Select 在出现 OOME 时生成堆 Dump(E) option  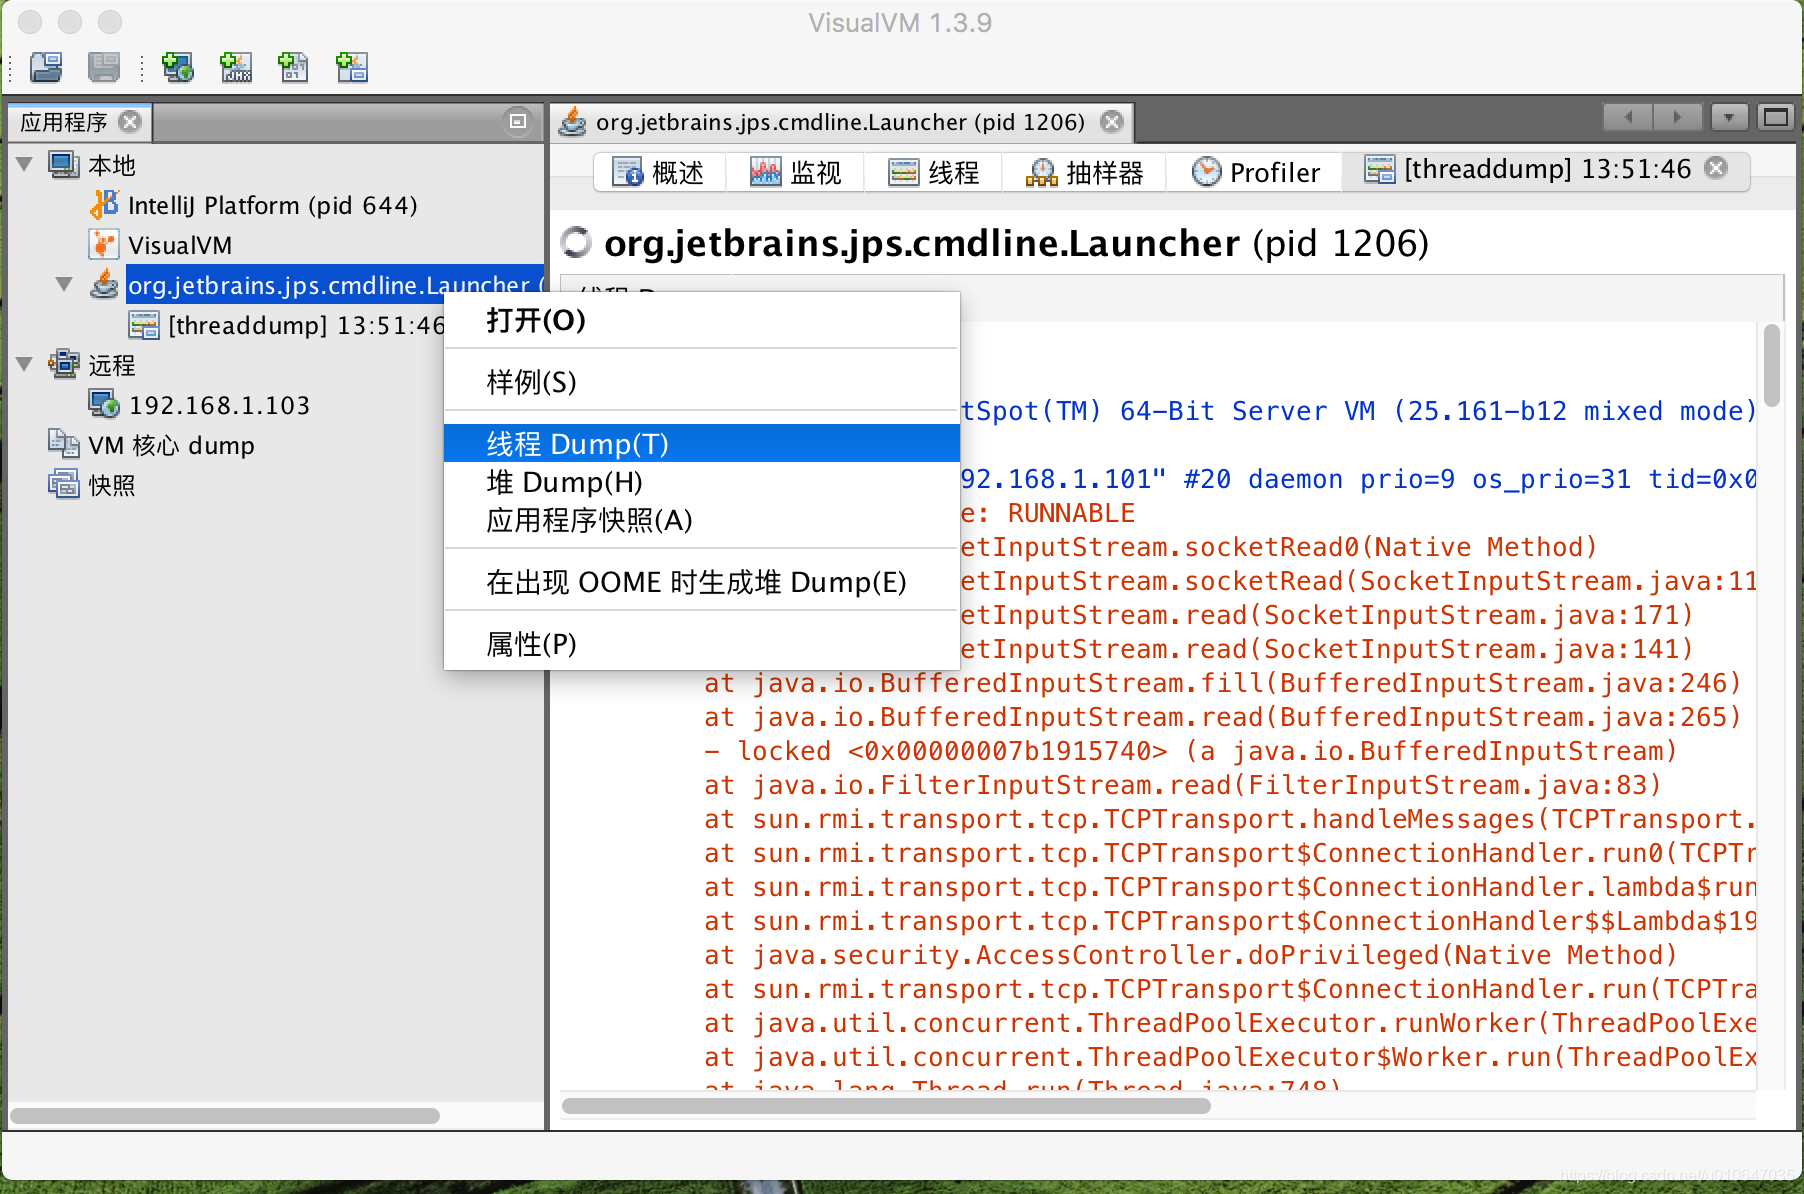point(702,582)
